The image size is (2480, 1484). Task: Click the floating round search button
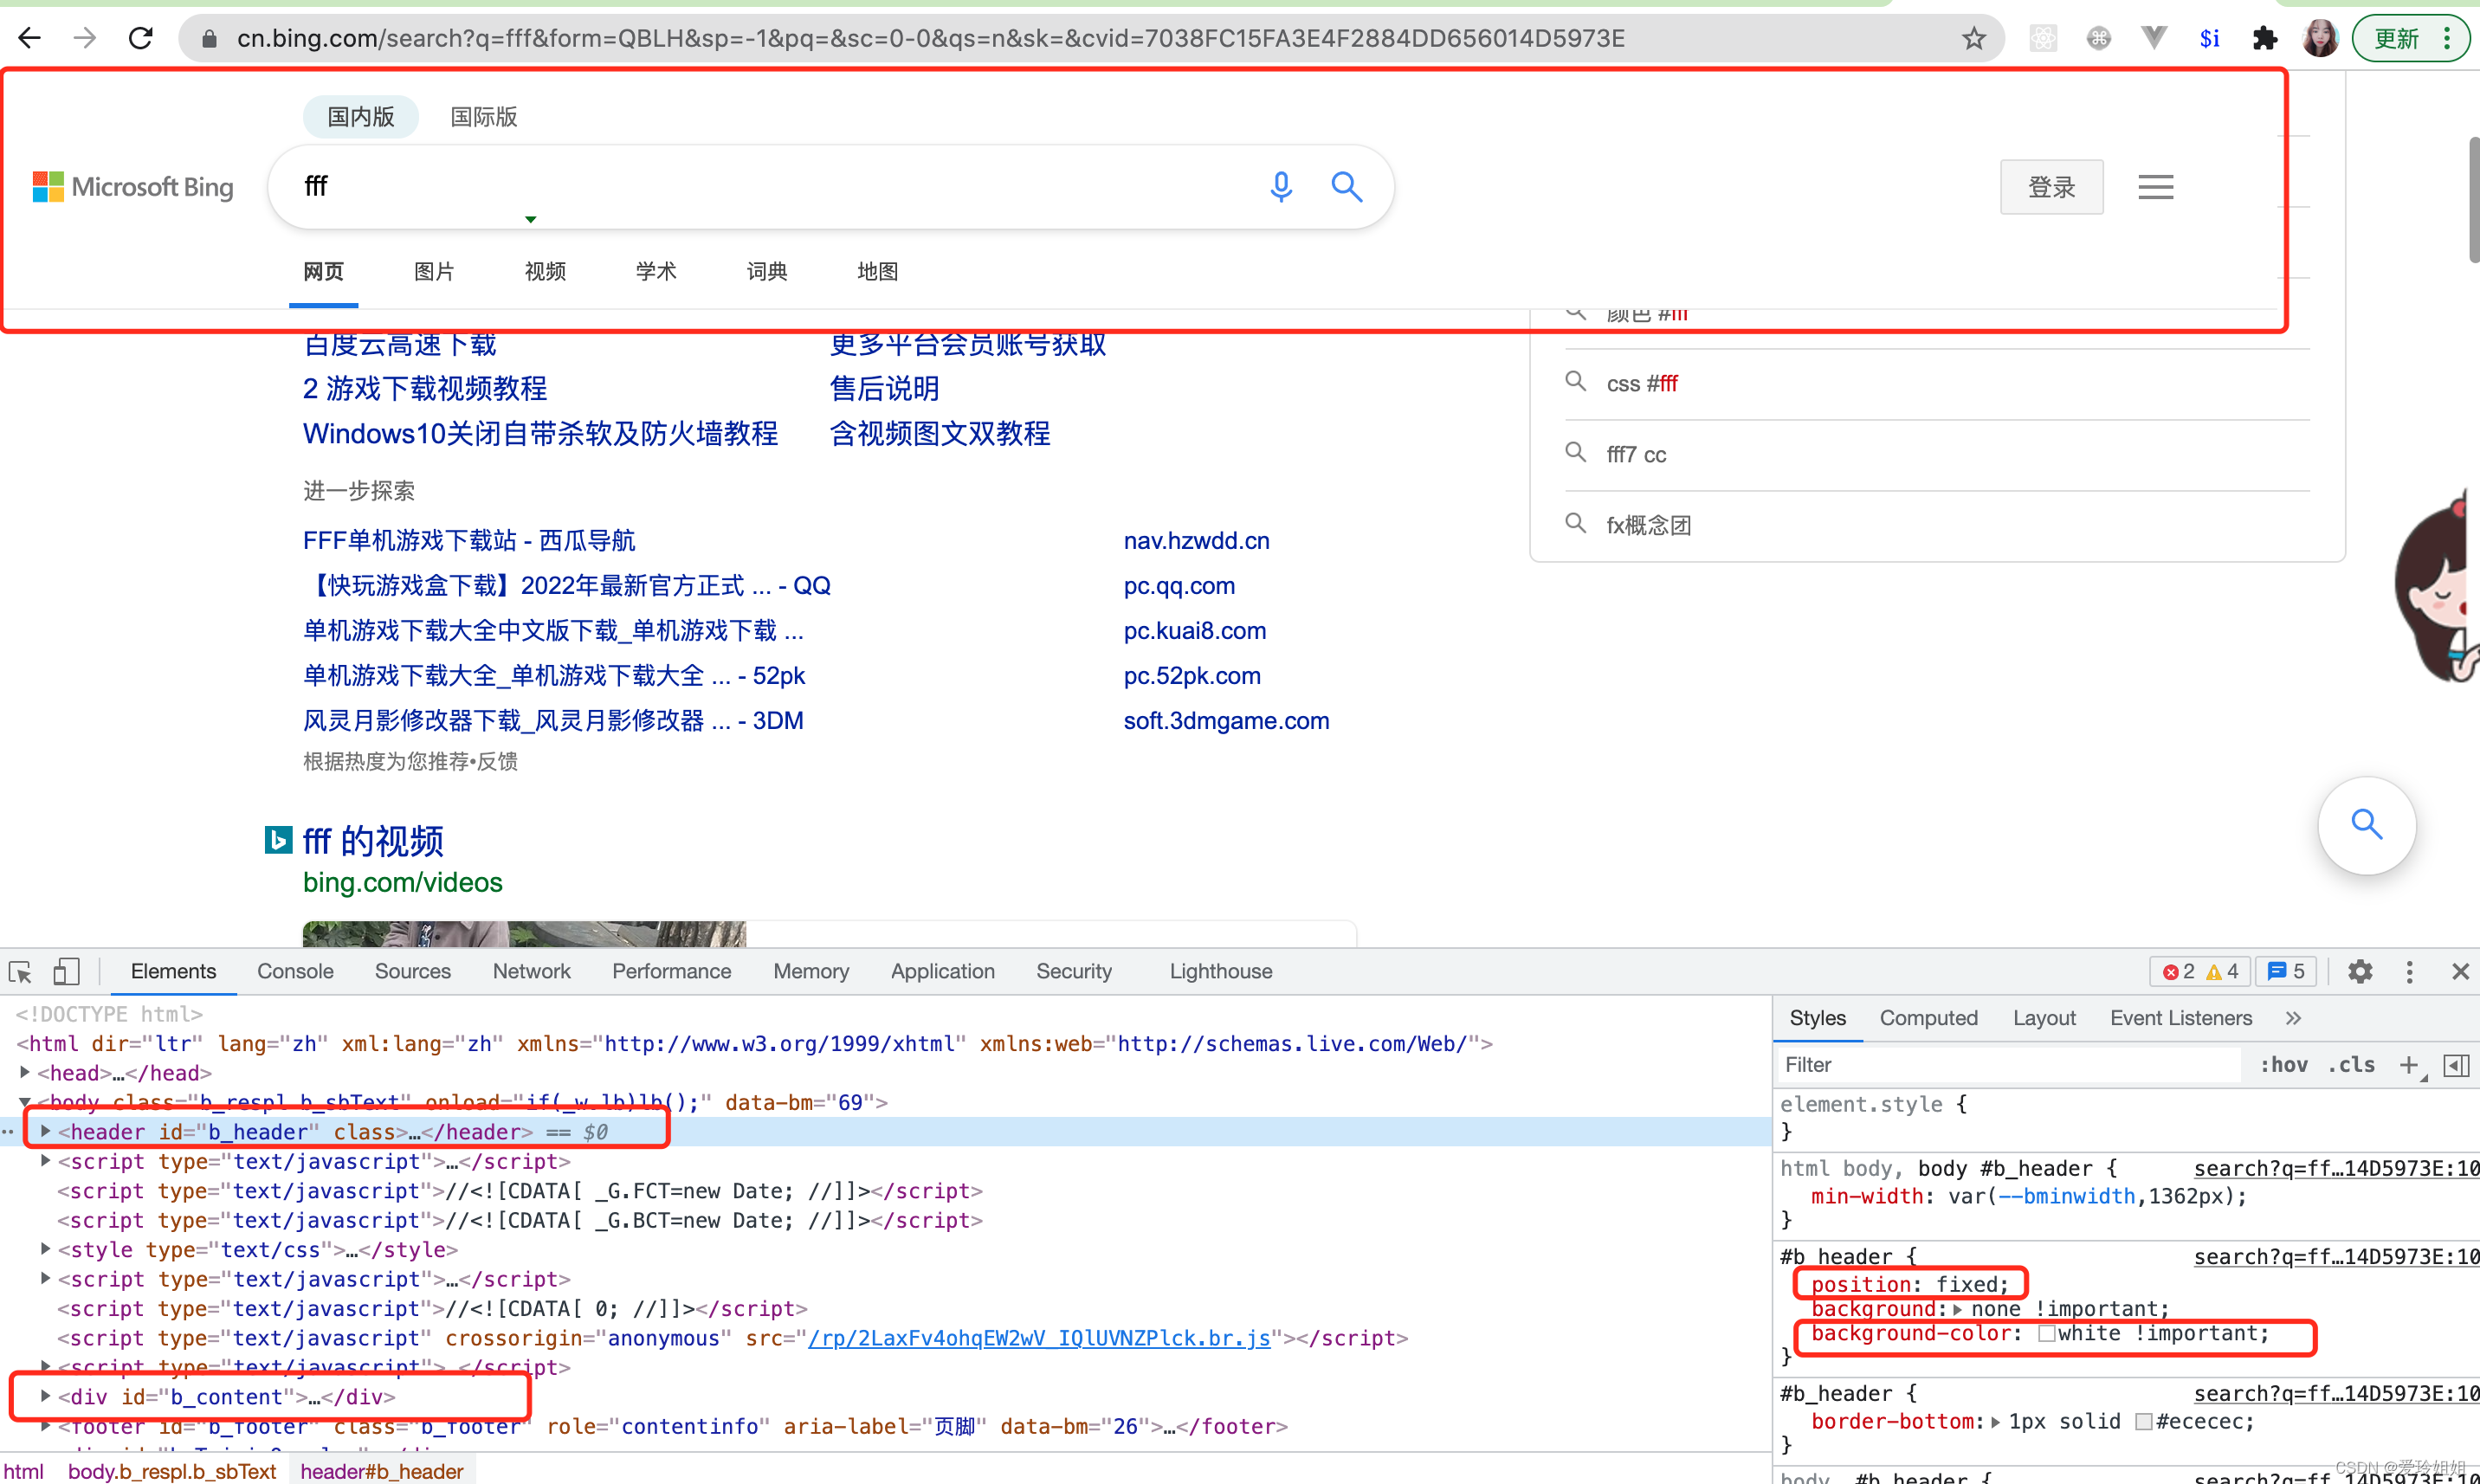pyautogui.click(x=2366, y=825)
